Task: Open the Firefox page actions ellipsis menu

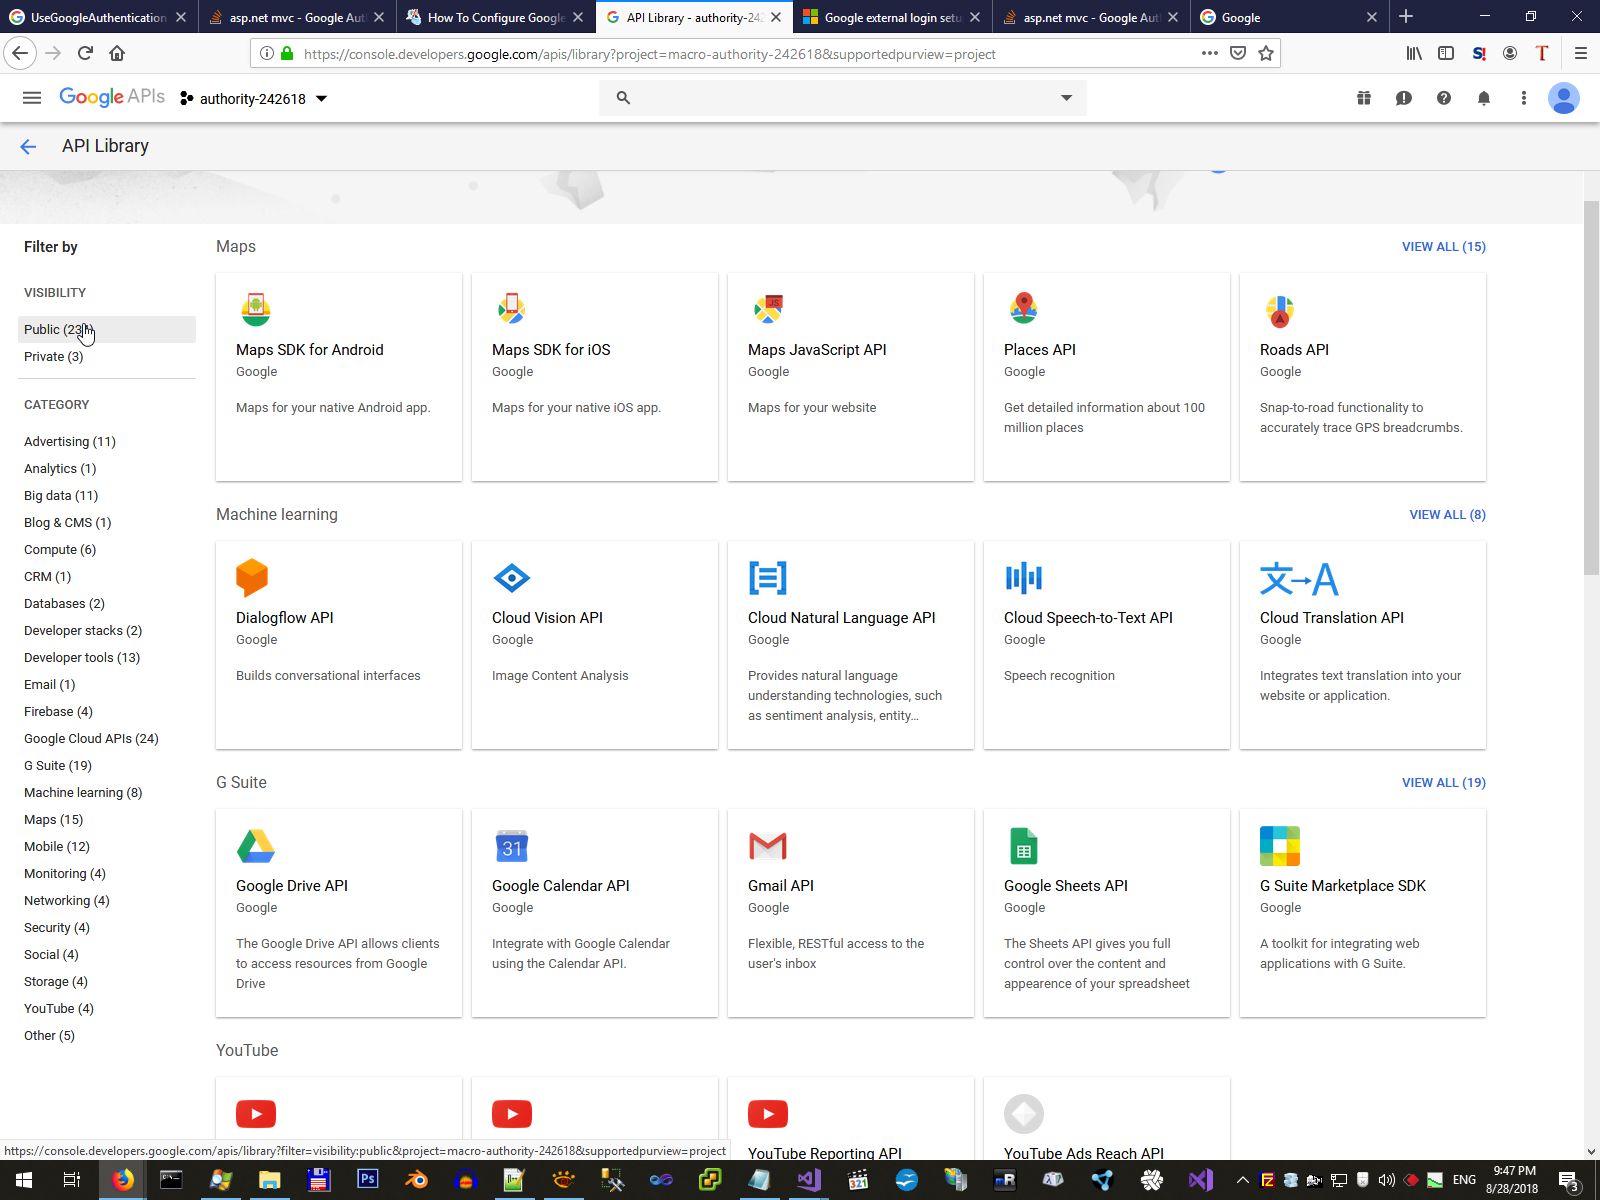Action: point(1210,53)
